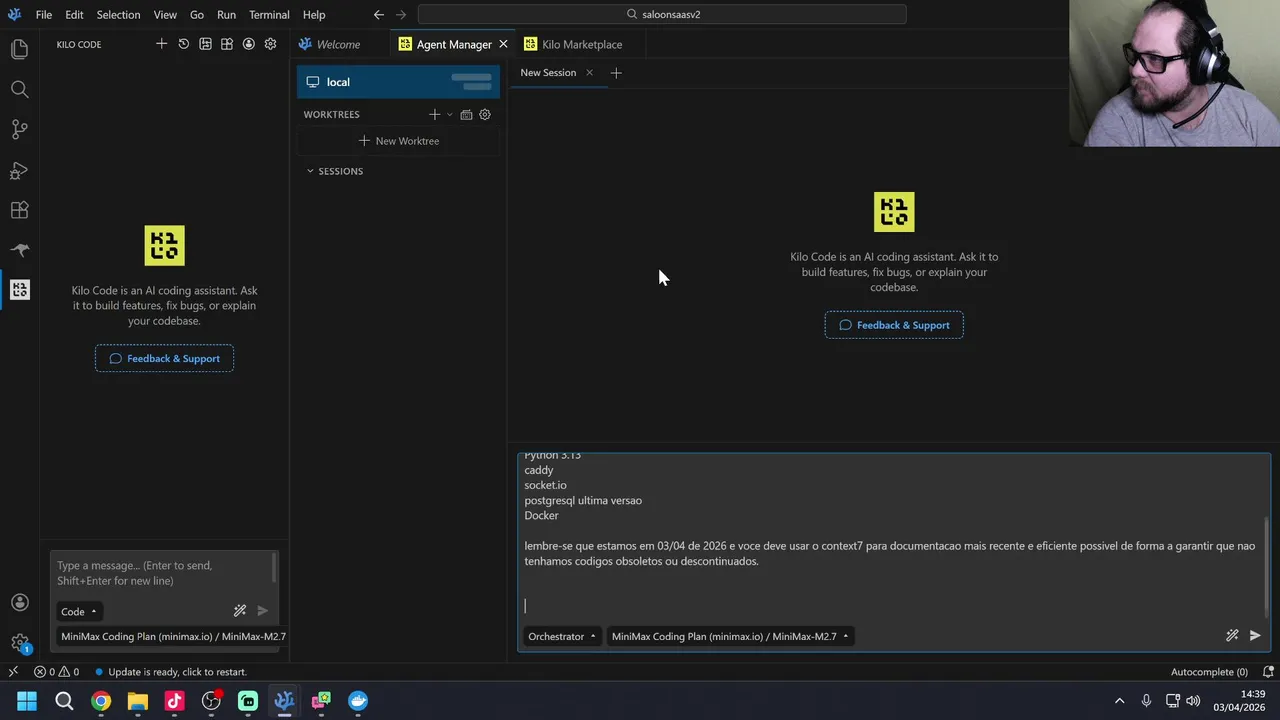Expand the worktree add options chevron
Image resolution: width=1280 pixels, height=720 pixels.
click(449, 114)
